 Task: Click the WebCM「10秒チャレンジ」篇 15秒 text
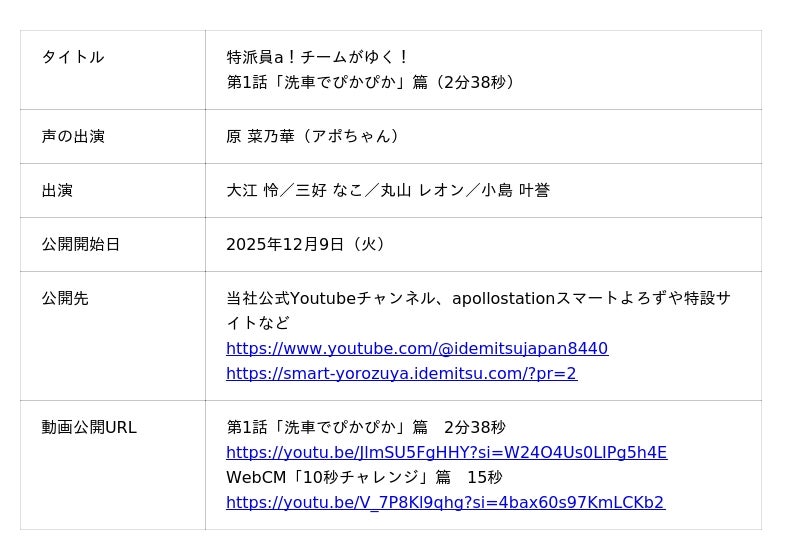364,478
